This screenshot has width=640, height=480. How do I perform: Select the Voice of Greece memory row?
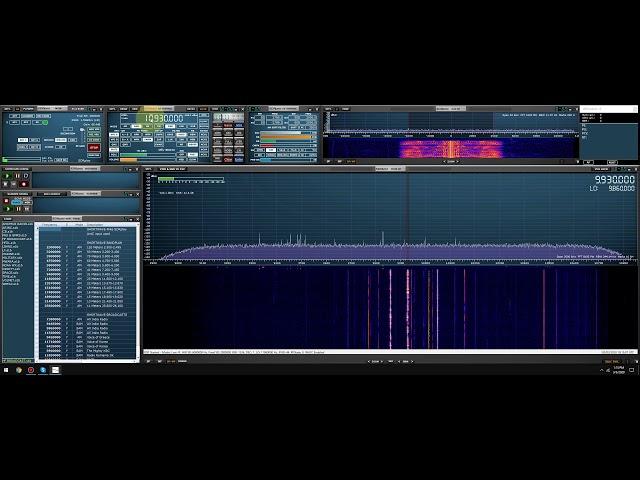[87, 338]
